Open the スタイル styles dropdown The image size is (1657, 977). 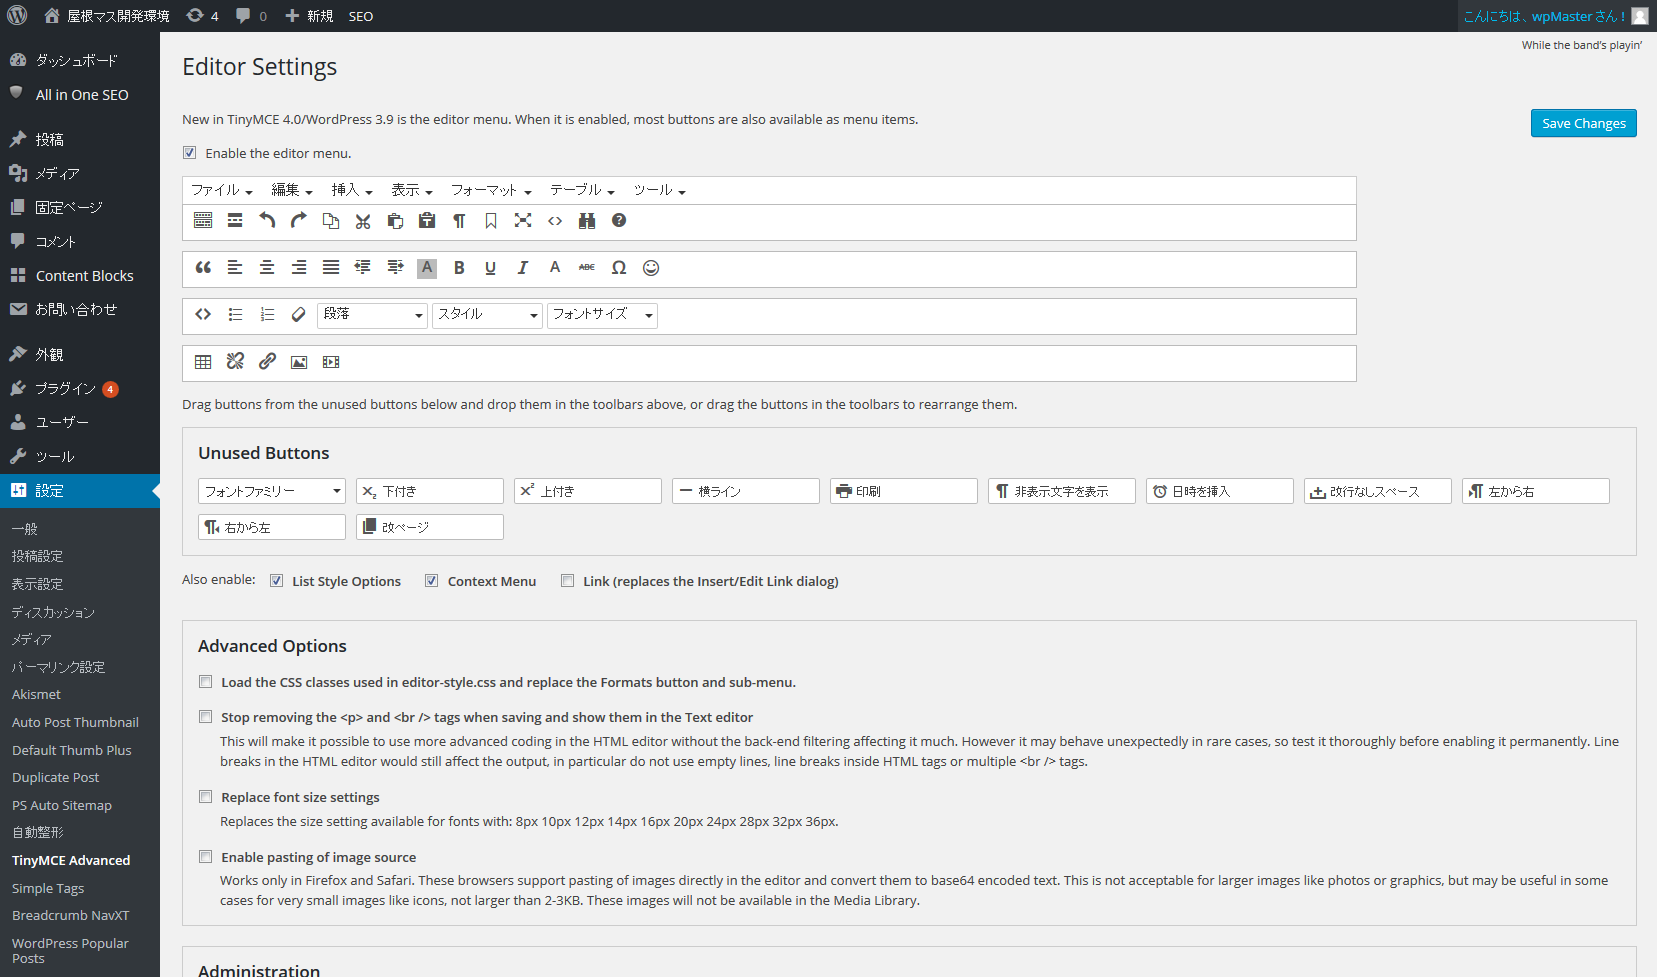coord(487,315)
